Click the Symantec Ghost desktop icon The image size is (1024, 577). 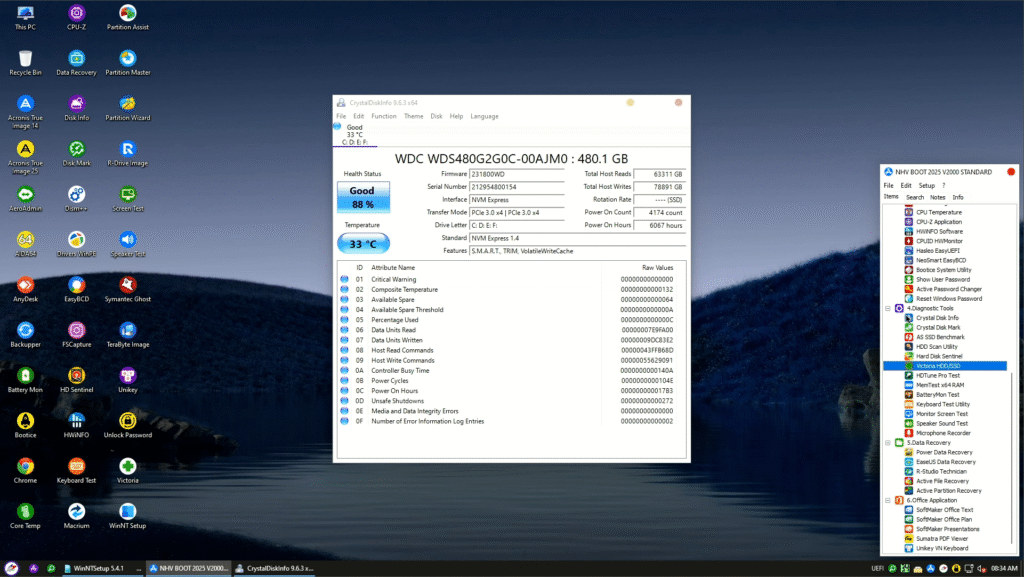click(x=127, y=284)
